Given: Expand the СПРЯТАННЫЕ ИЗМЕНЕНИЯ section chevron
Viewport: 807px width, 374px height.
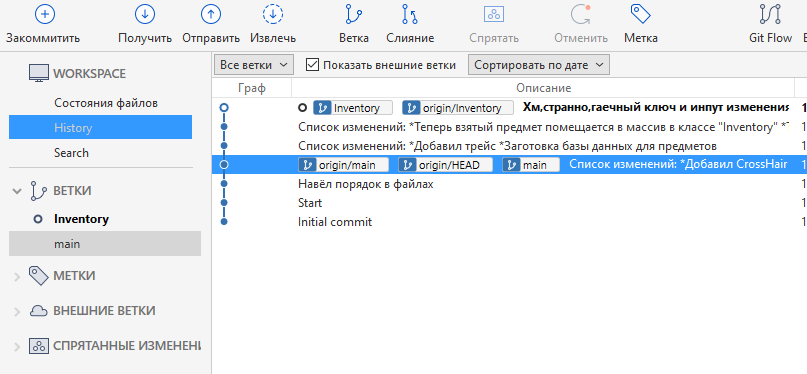Looking at the screenshot, I should pyautogui.click(x=17, y=347).
